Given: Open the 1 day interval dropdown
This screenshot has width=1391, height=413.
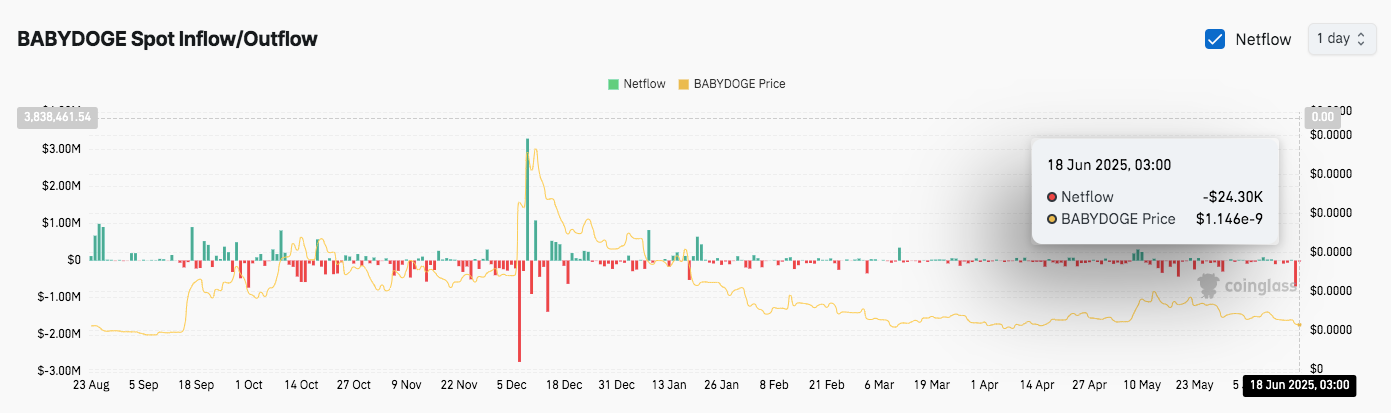Looking at the screenshot, I should [x=1341, y=39].
